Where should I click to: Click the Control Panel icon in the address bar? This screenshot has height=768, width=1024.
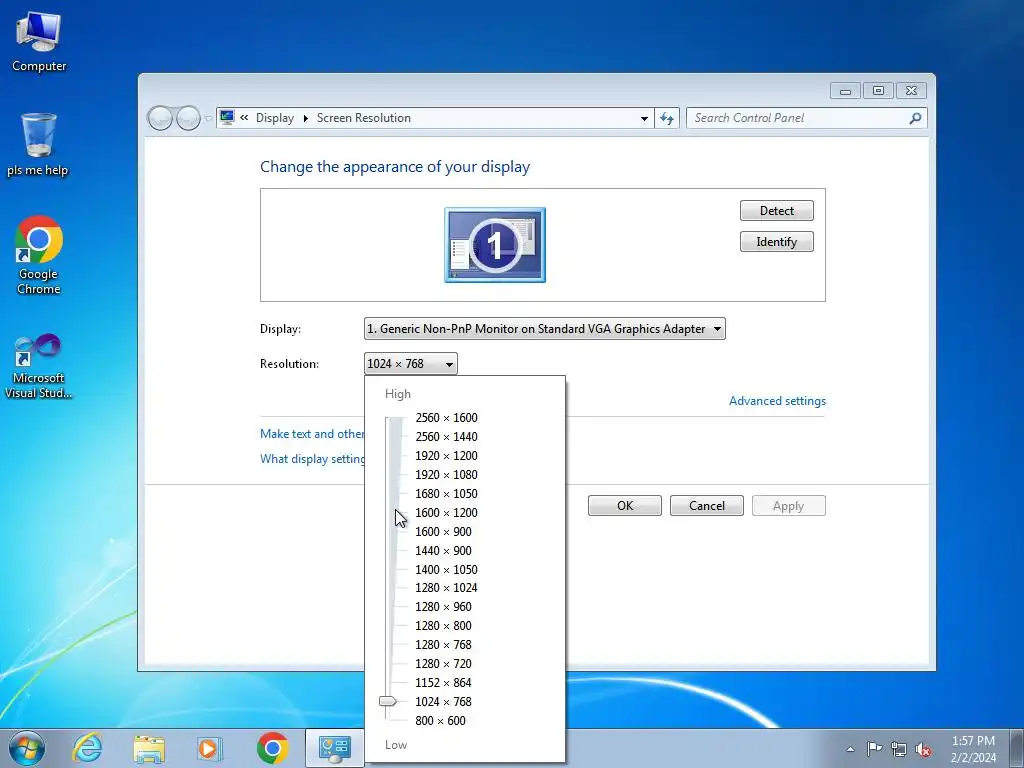227,118
